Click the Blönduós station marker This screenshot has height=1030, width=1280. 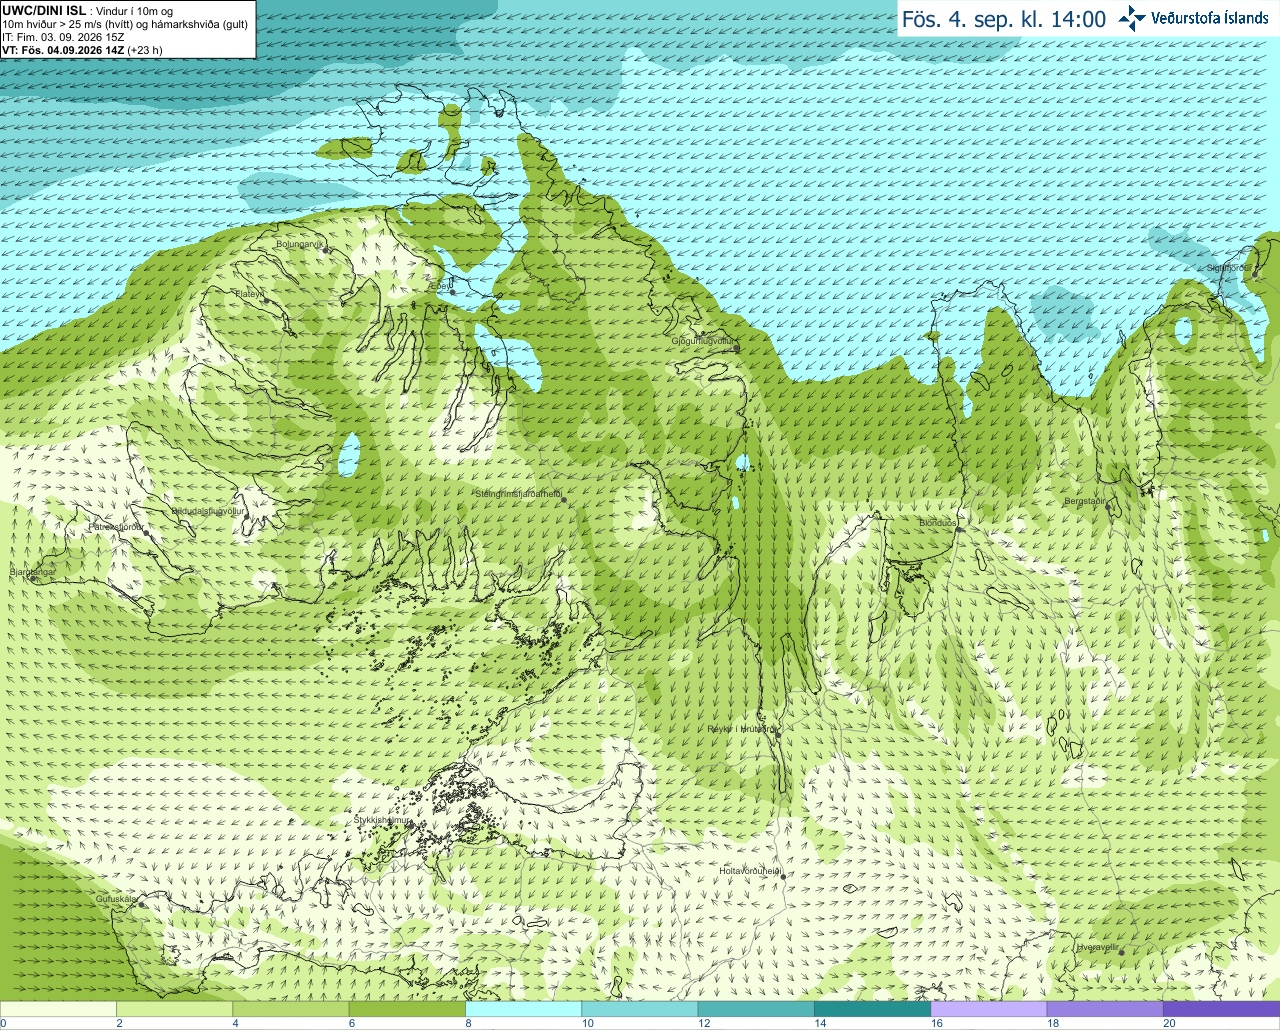tap(958, 529)
